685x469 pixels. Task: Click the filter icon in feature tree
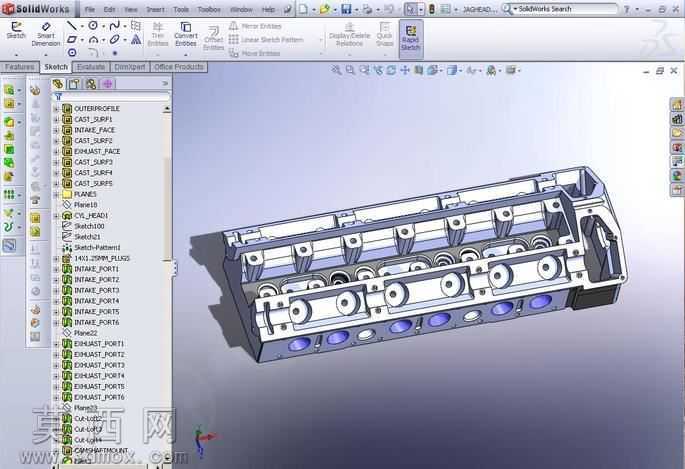58,97
